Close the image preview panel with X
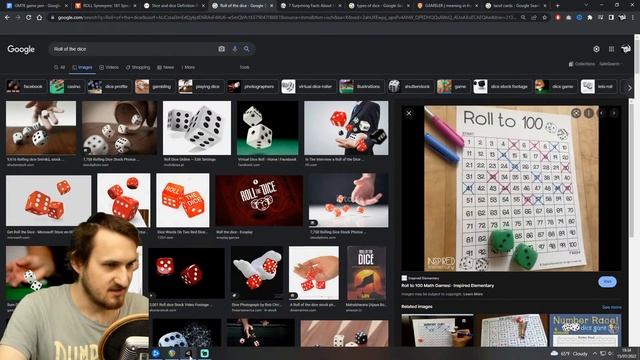Image resolution: width=640 pixels, height=360 pixels. pos(409,113)
